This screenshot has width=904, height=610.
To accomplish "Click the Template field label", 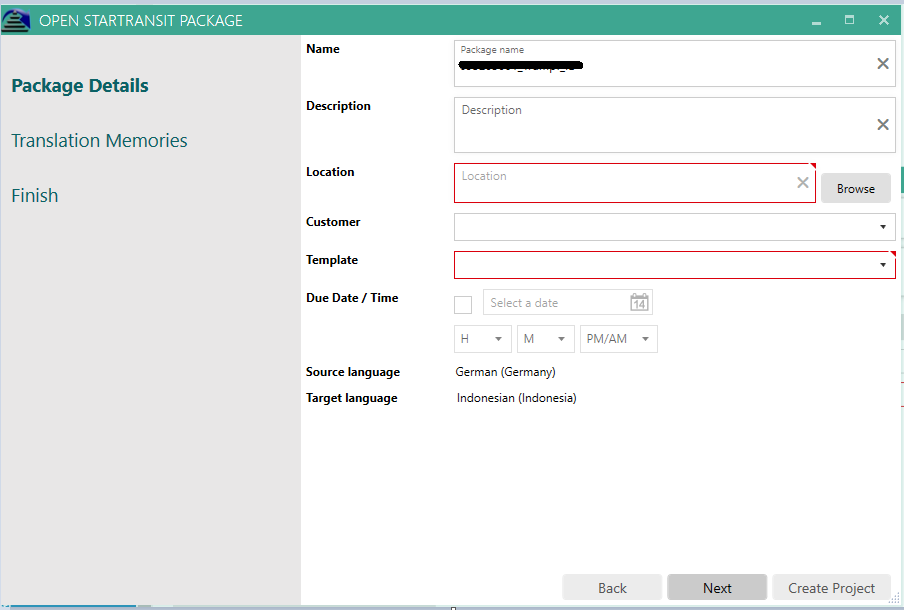I will pyautogui.click(x=332, y=260).
